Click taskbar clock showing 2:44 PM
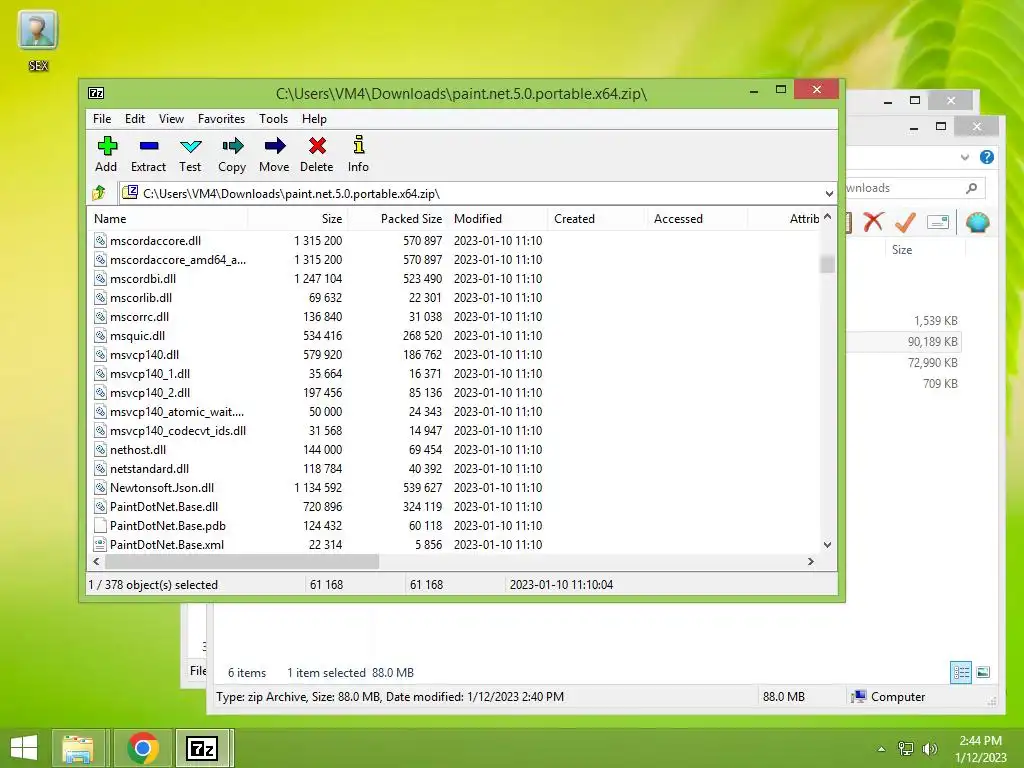This screenshot has height=768, width=1024. (980, 748)
